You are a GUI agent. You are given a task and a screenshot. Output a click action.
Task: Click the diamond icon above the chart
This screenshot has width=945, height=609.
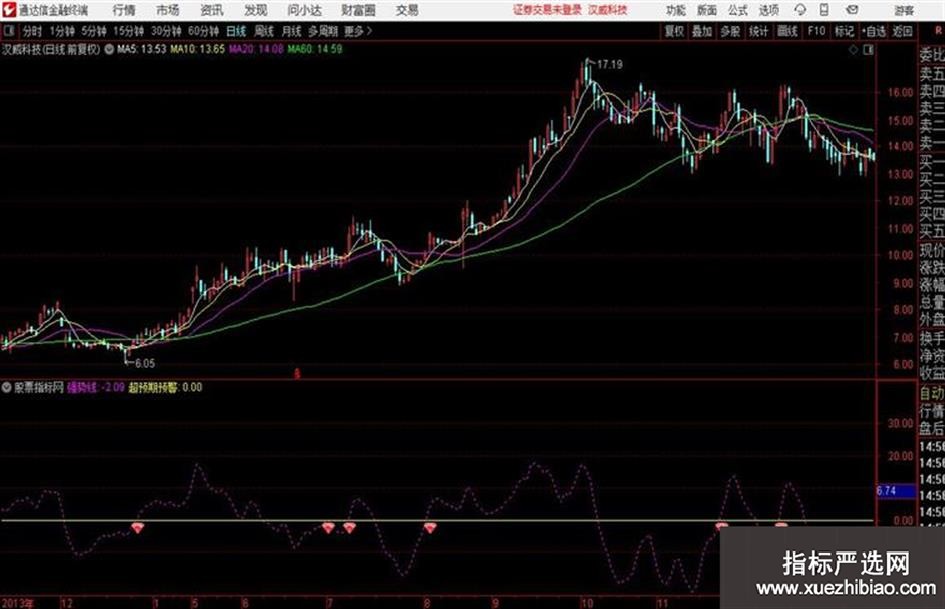point(853,50)
